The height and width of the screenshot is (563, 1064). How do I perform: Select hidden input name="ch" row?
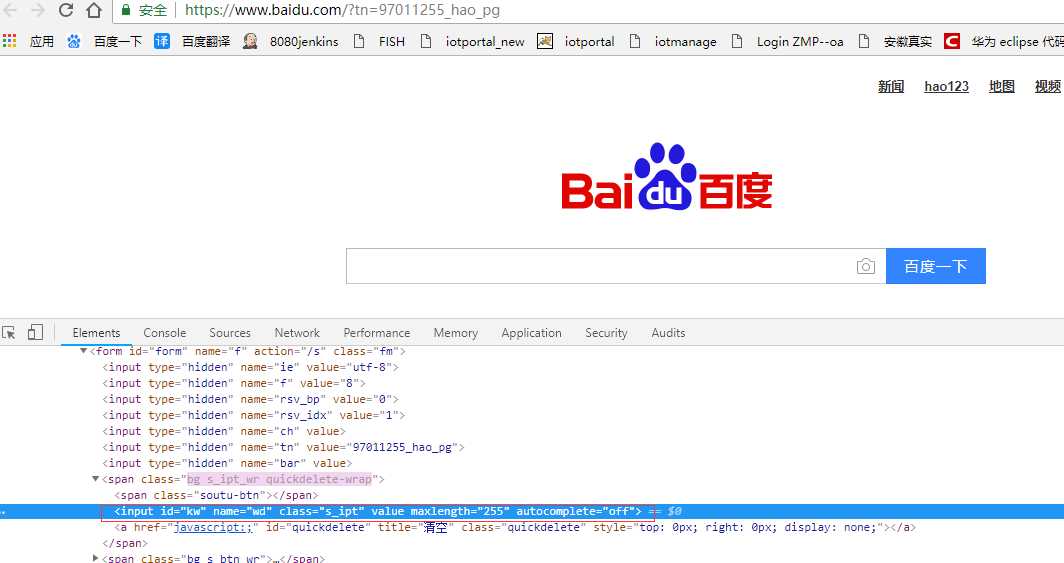(x=224, y=431)
